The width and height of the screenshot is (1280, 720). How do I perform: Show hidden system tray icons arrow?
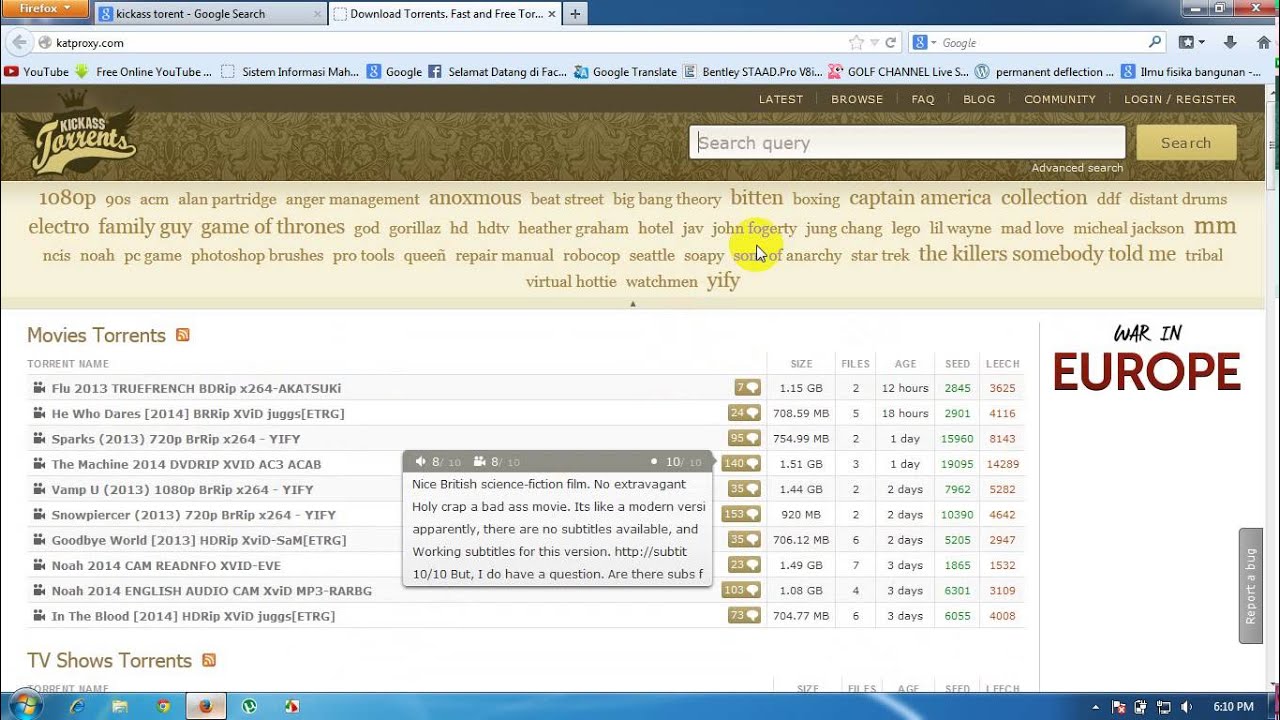tap(1095, 706)
